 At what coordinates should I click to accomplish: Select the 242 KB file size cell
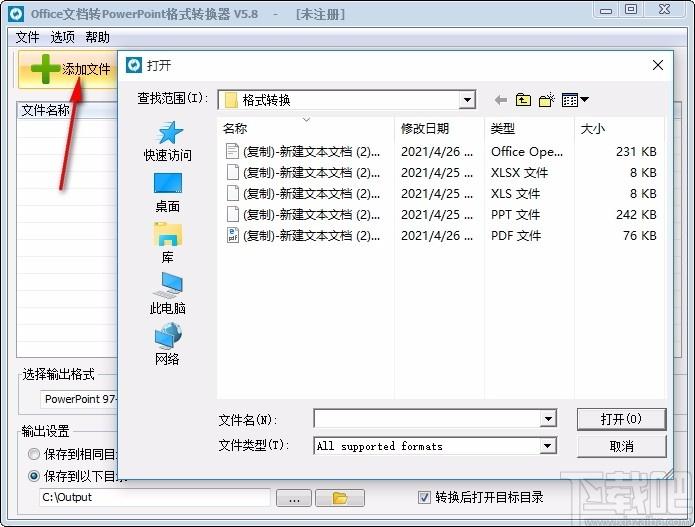pyautogui.click(x=636, y=215)
